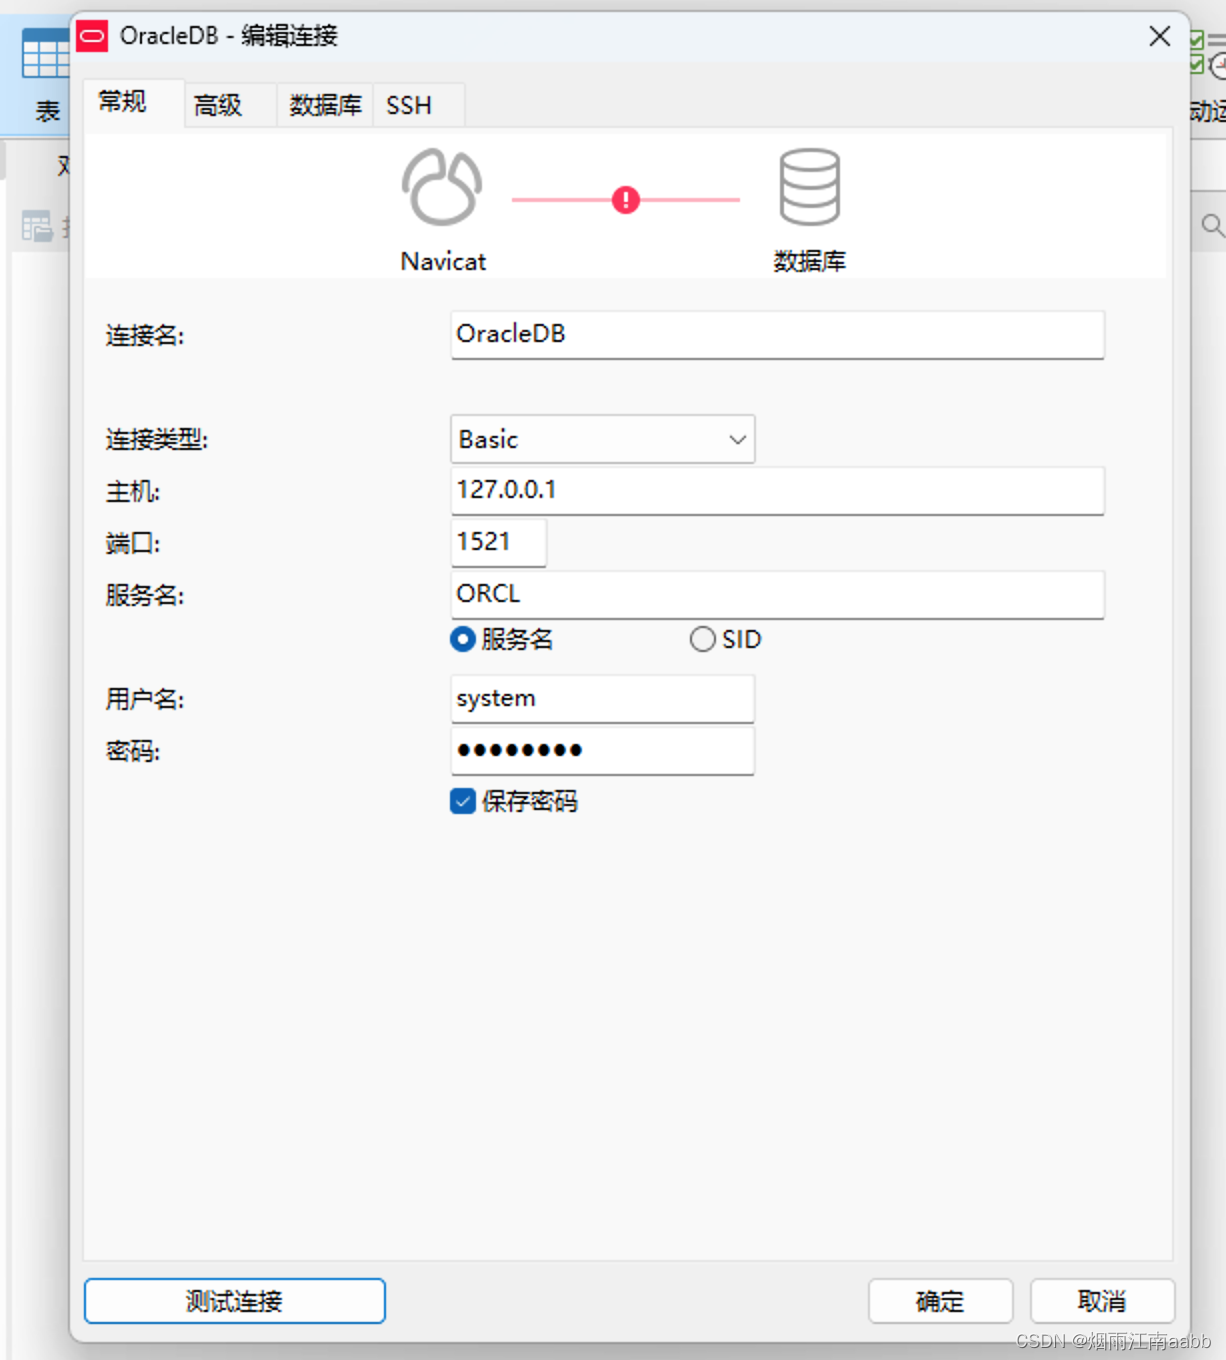Click the 取消 button

pyautogui.click(x=1102, y=1301)
